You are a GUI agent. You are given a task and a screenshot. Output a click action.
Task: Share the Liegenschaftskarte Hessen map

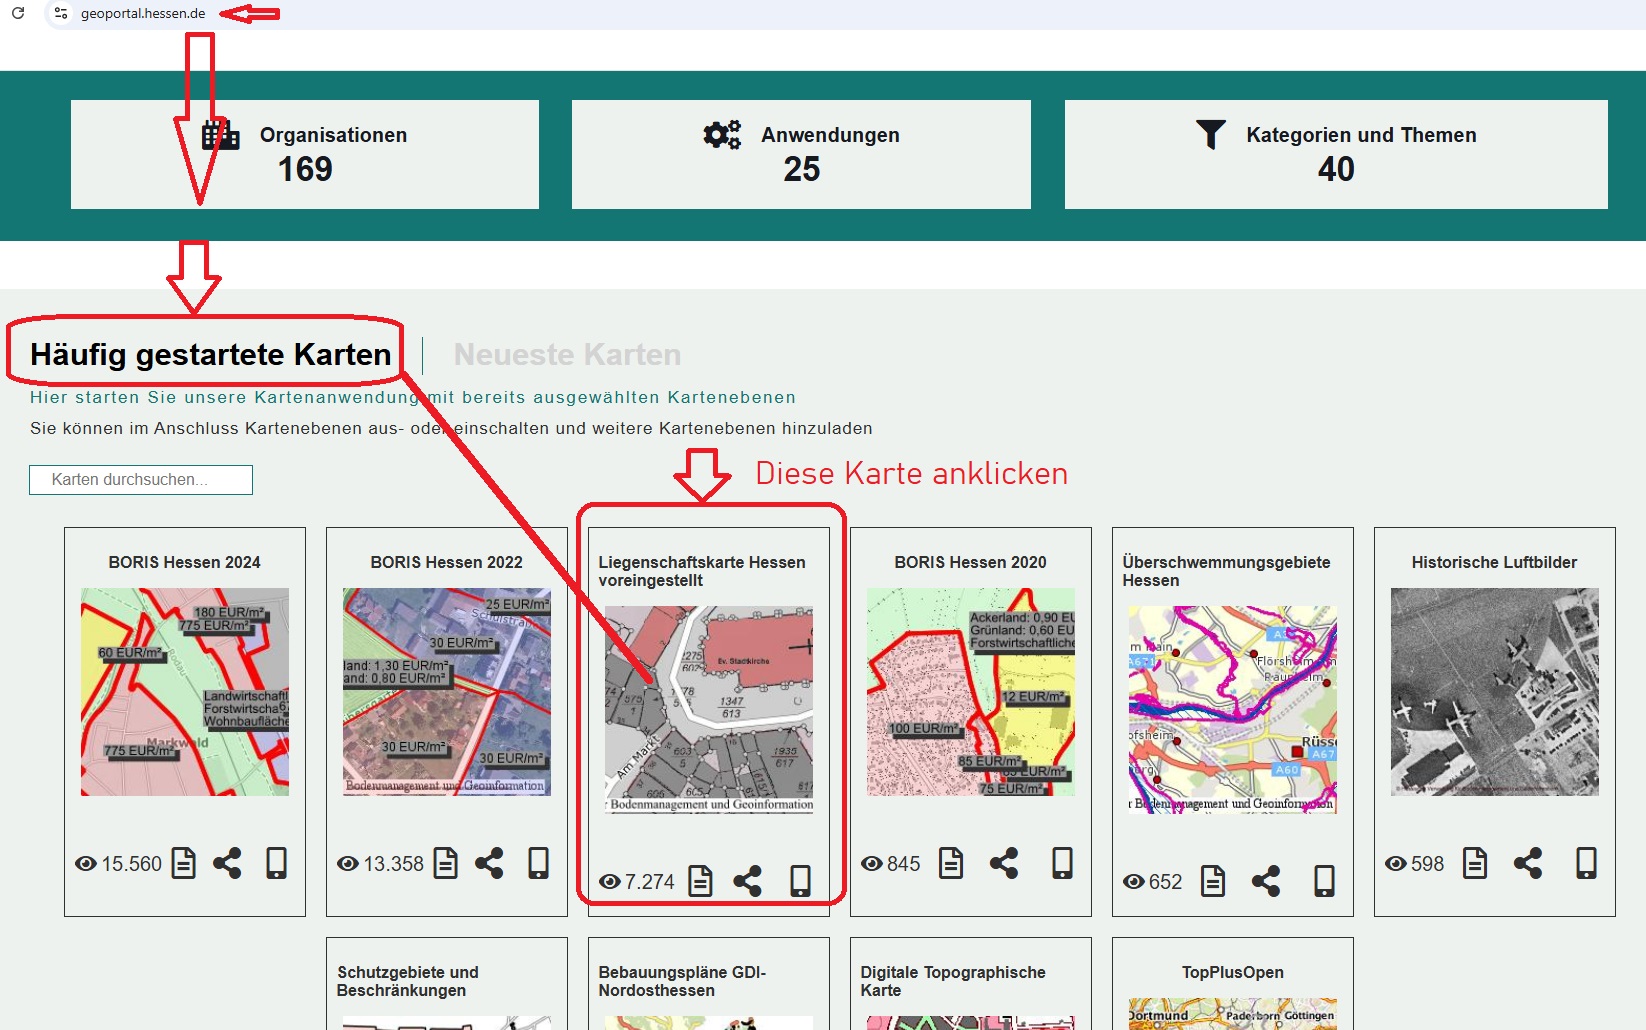click(747, 881)
